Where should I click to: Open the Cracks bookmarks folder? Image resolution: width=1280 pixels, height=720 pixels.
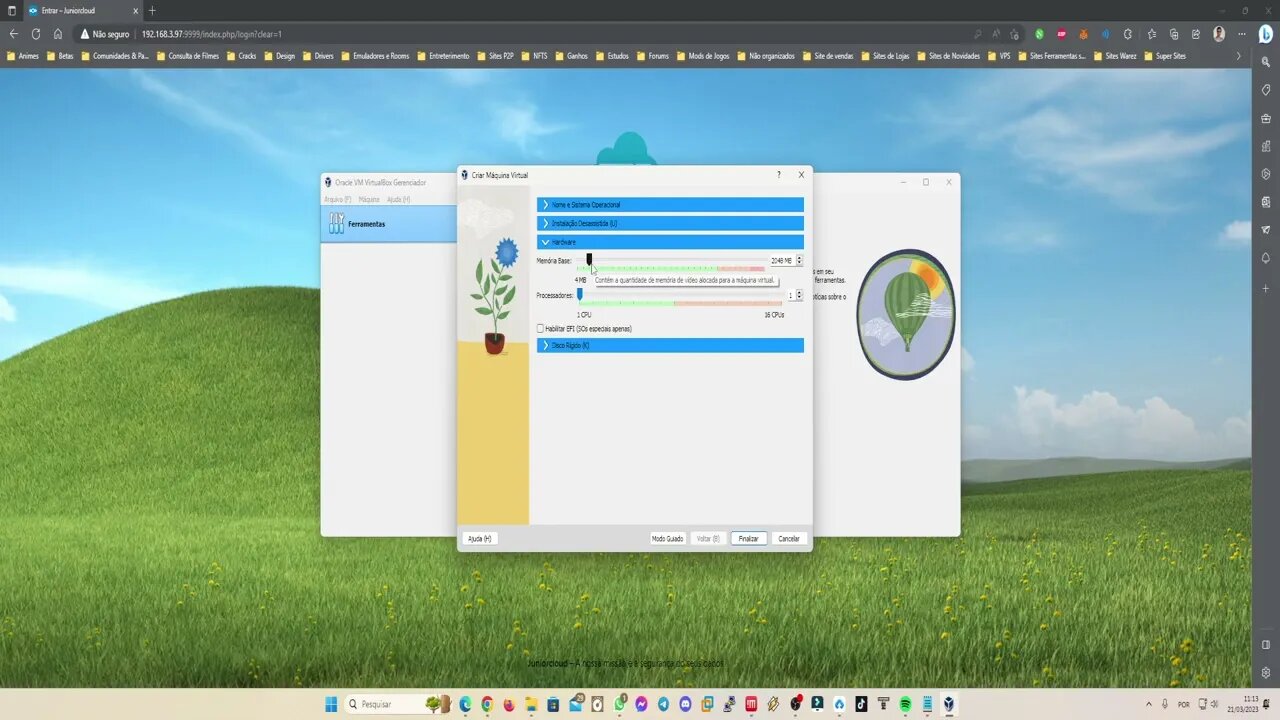(242, 56)
